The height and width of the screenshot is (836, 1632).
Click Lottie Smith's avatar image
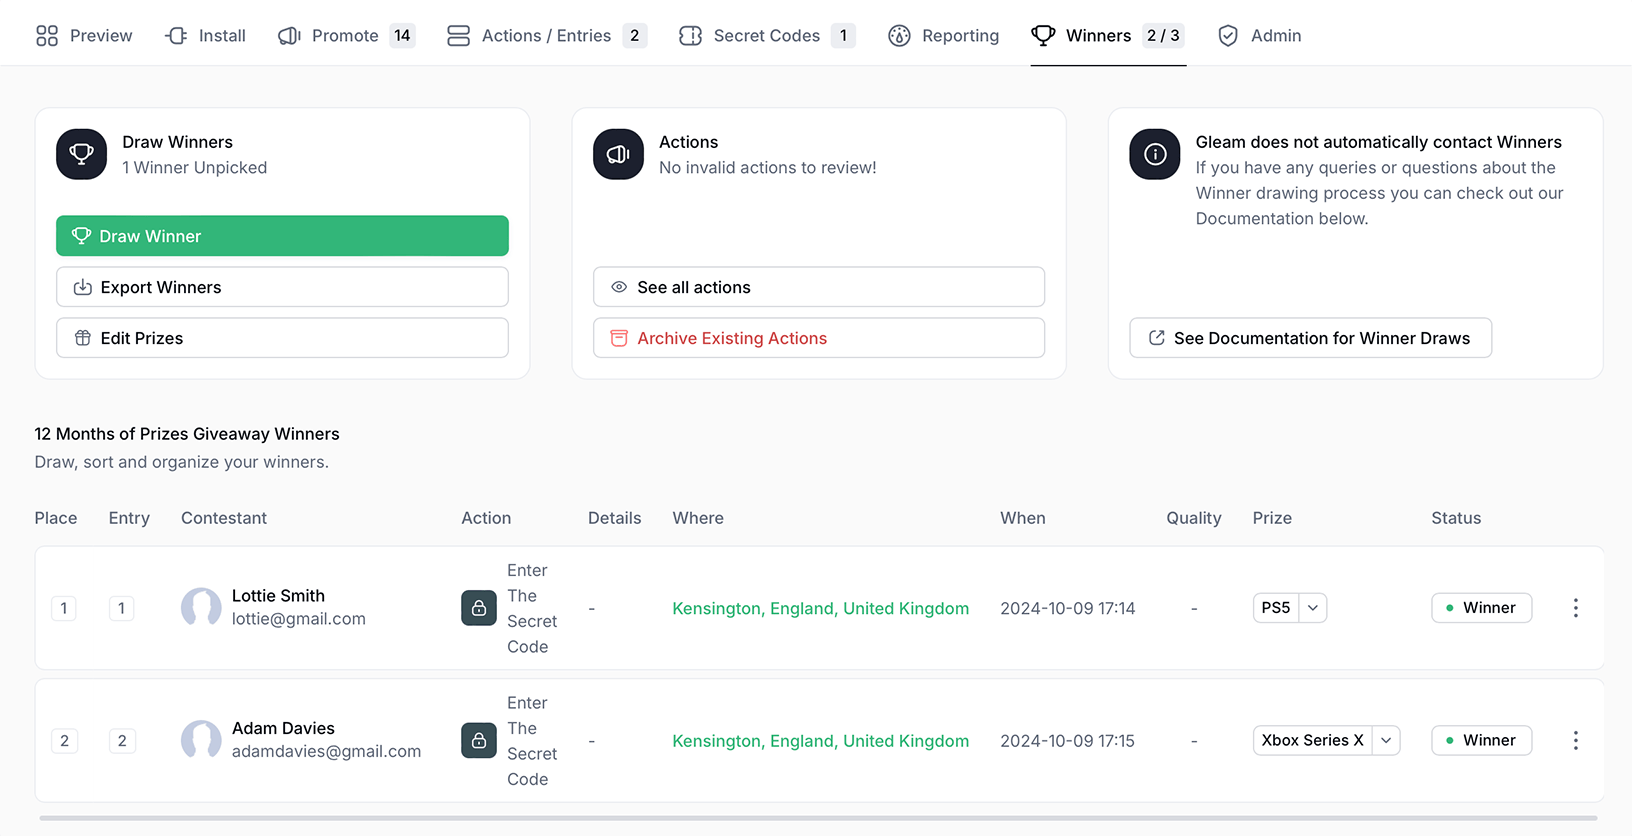coord(201,608)
